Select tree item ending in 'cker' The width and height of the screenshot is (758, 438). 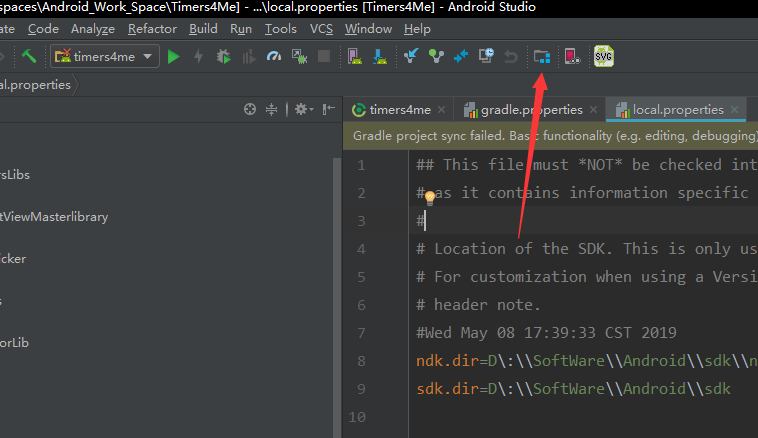pos(13,259)
